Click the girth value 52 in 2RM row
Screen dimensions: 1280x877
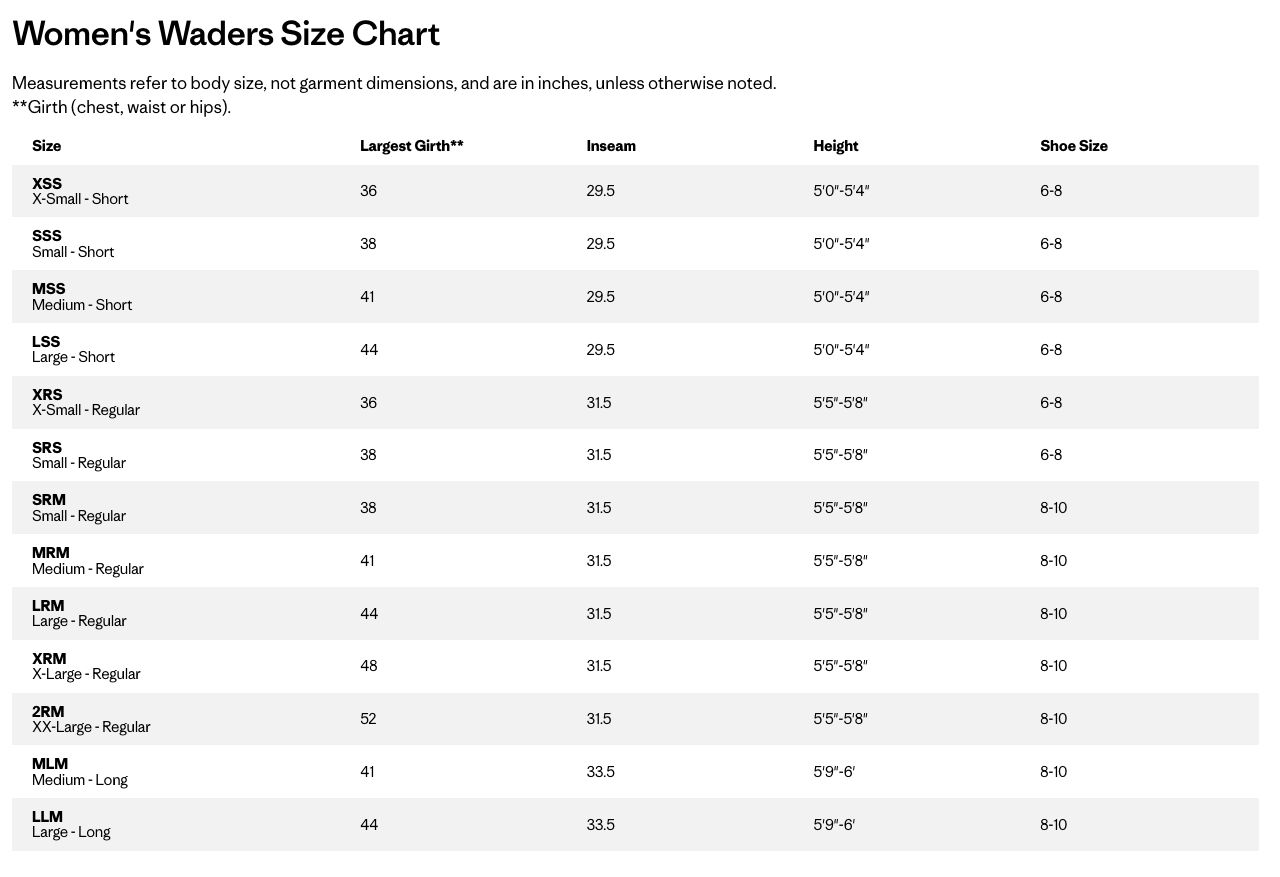[x=368, y=719]
